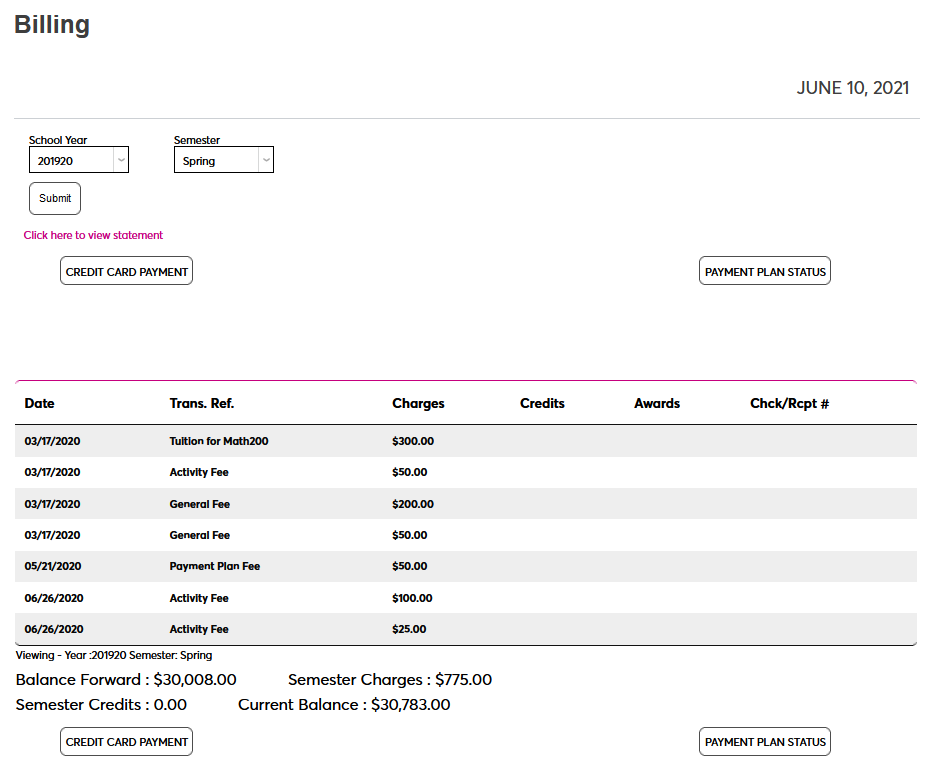936x769 pixels.
Task: Click the Date column header
Action: coord(40,403)
